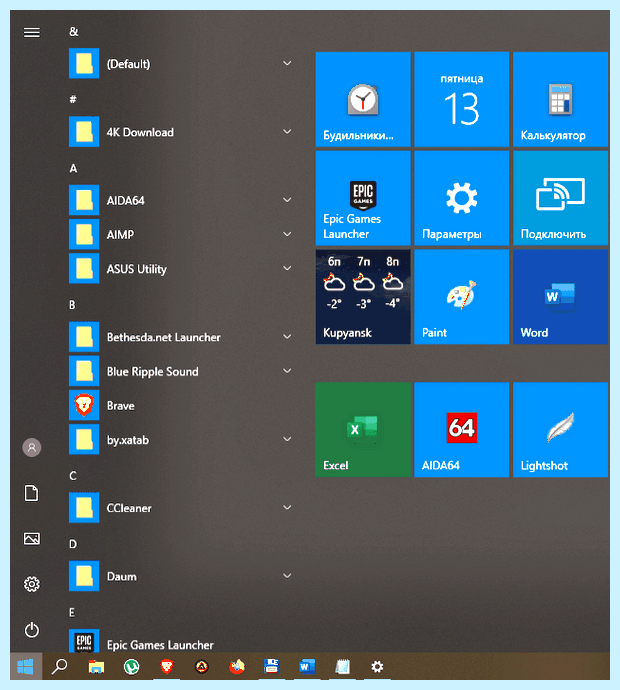Open Brave browser from the taskbar

point(166,667)
